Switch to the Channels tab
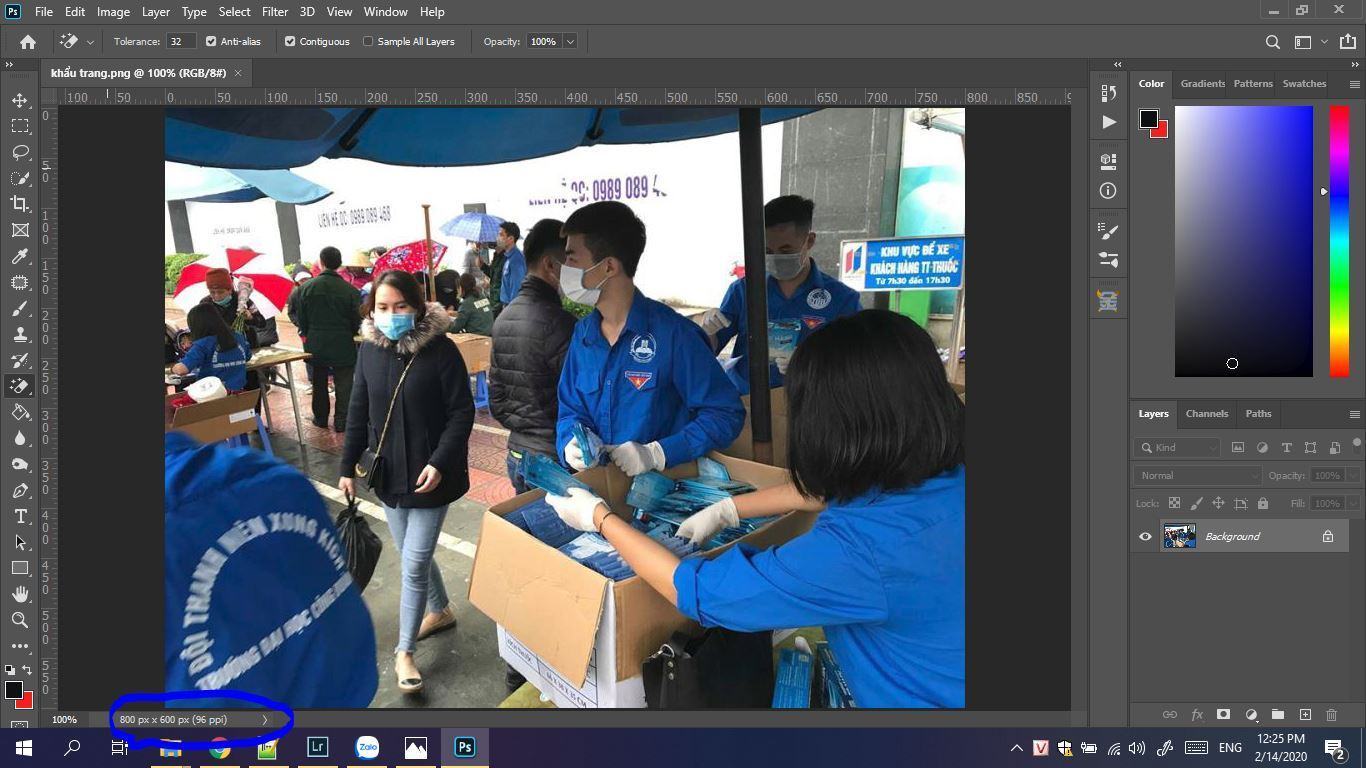Screen dimensions: 1366x768 click(x=1206, y=414)
